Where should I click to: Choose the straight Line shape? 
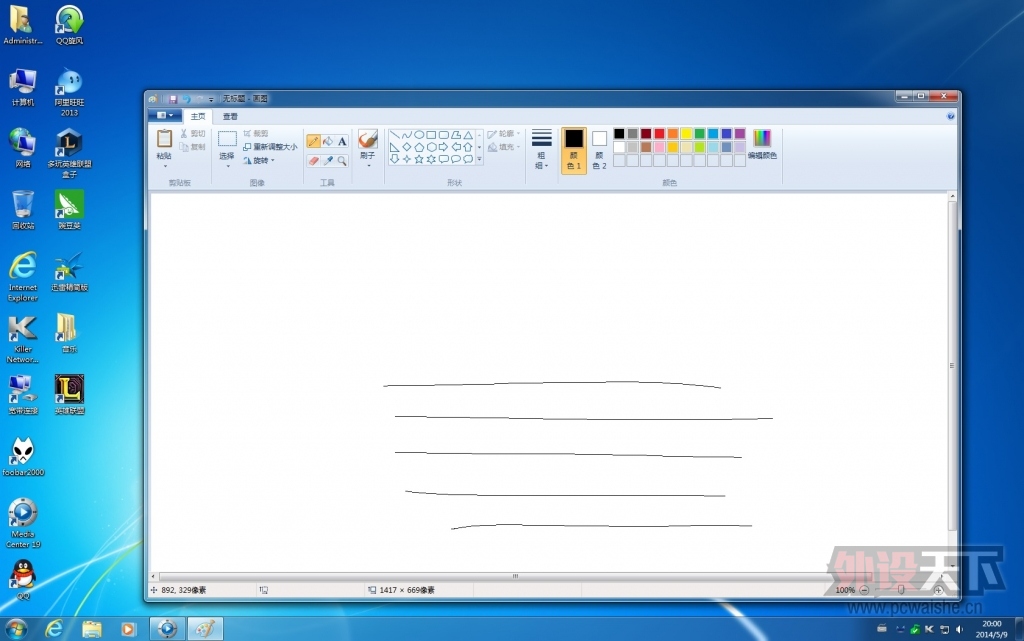[394, 135]
